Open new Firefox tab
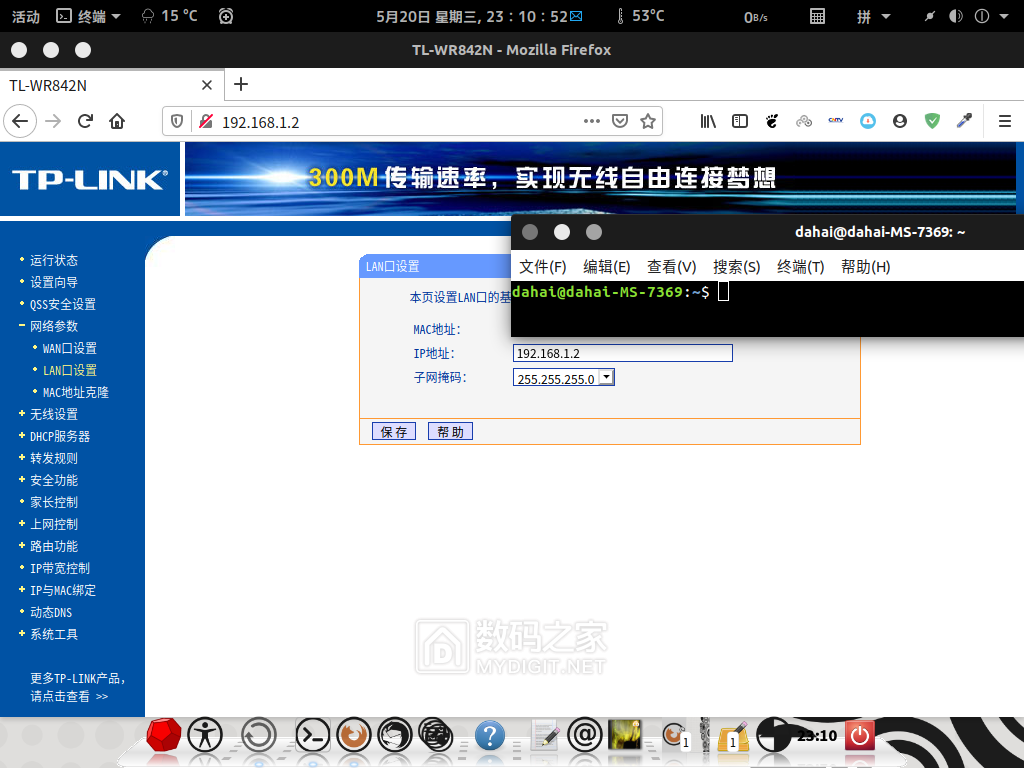This screenshot has height=768, width=1024. [241, 84]
